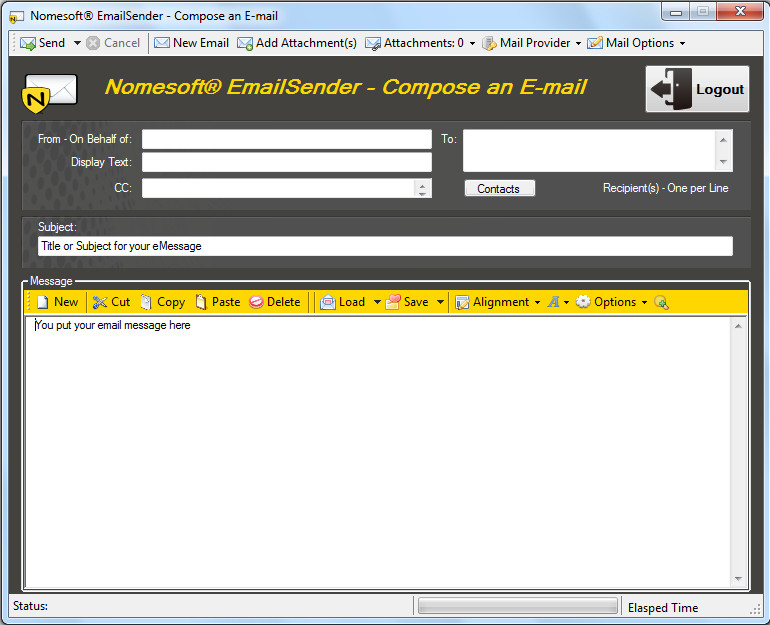This screenshot has width=770, height=625.
Task: Click the Load message icon
Action: (x=328, y=302)
